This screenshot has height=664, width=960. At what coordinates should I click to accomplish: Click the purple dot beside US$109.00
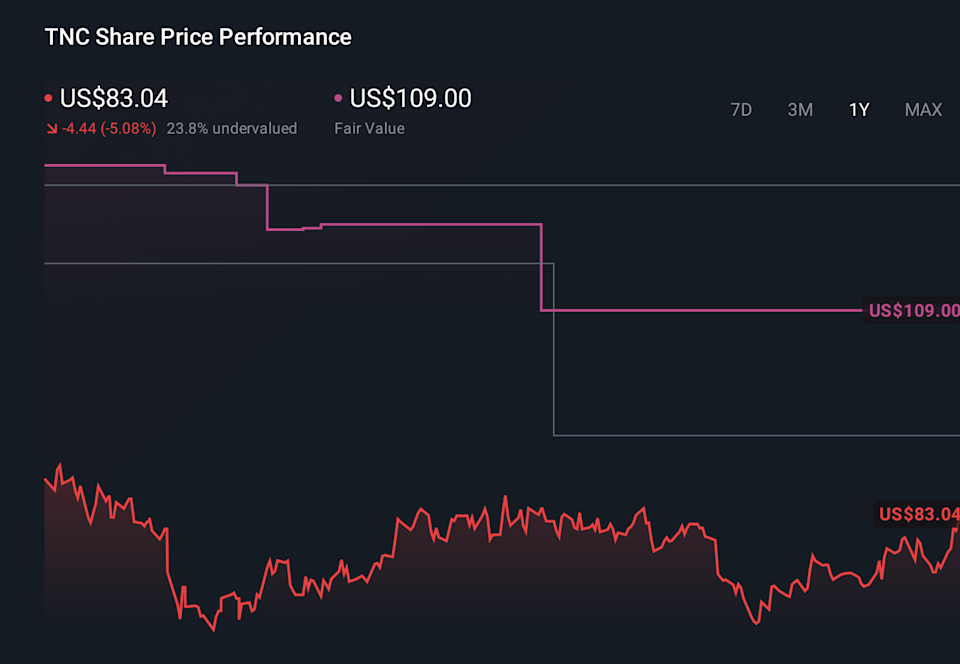(x=337, y=97)
